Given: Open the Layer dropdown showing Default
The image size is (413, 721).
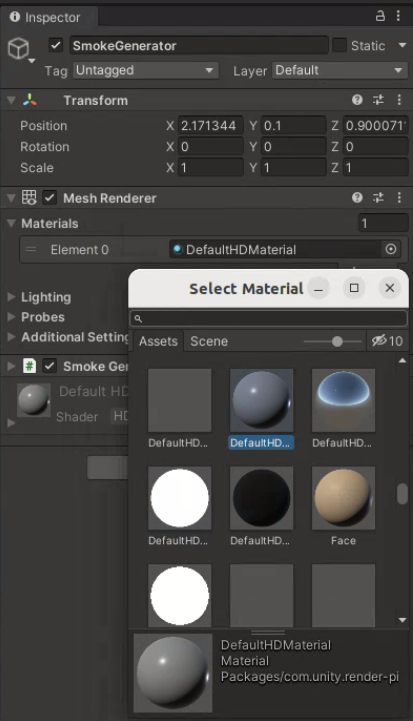Looking at the screenshot, I should coord(339,70).
